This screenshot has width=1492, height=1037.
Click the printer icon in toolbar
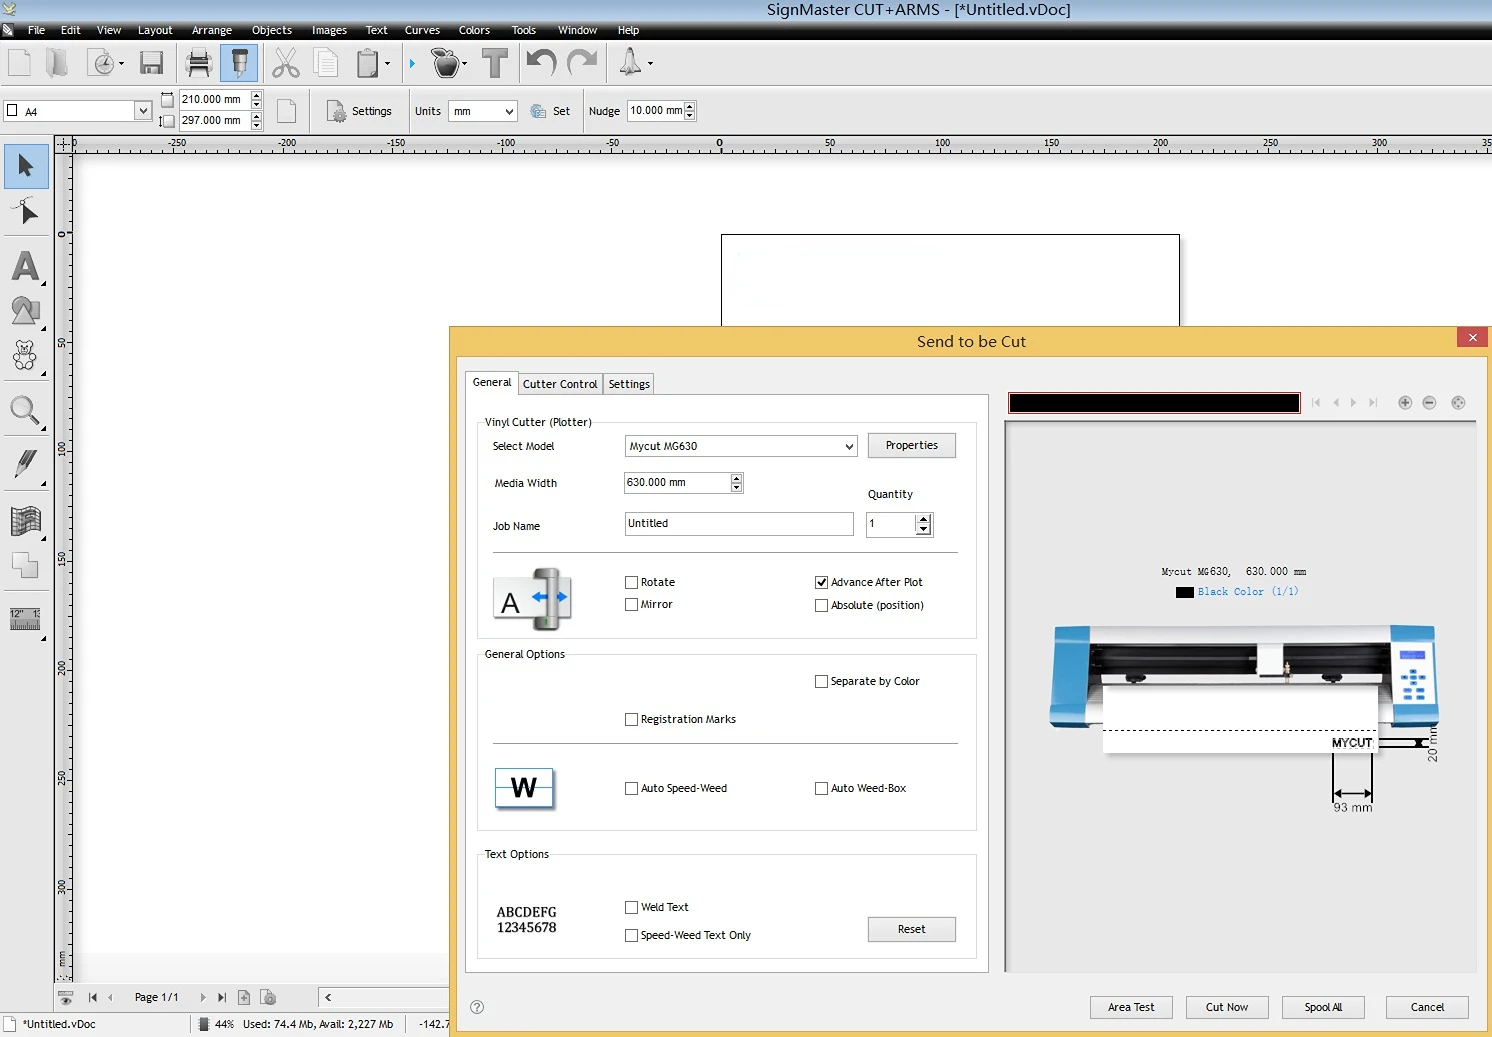(x=199, y=64)
